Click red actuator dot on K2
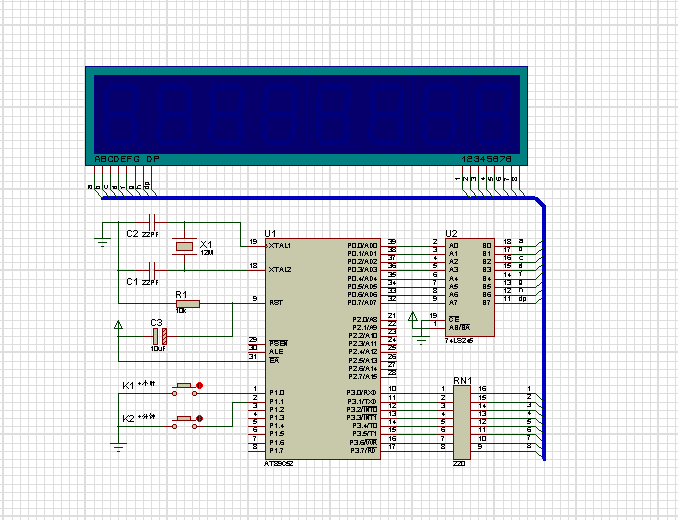This screenshot has width=678, height=520. [200, 418]
